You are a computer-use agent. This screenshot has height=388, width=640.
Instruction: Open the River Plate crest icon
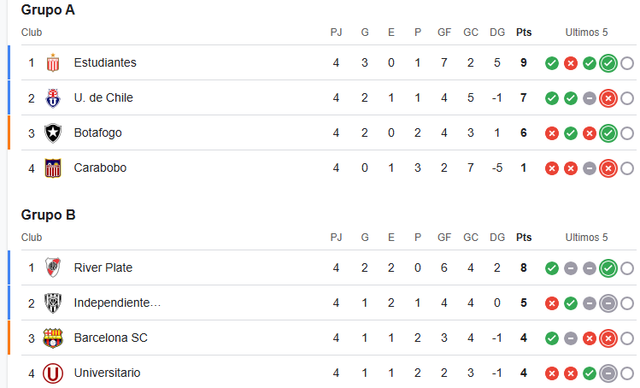tap(53, 268)
